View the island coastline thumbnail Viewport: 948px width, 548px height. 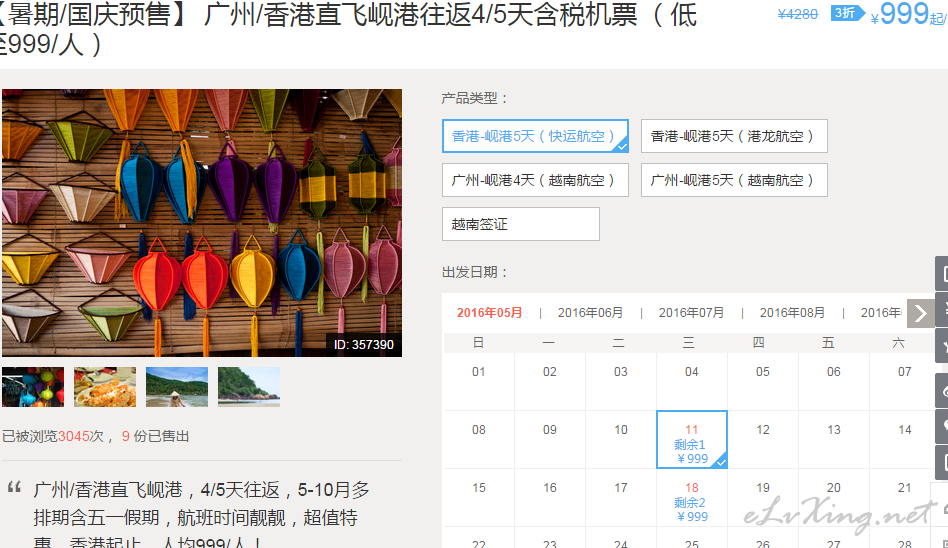pyautogui.click(x=248, y=387)
